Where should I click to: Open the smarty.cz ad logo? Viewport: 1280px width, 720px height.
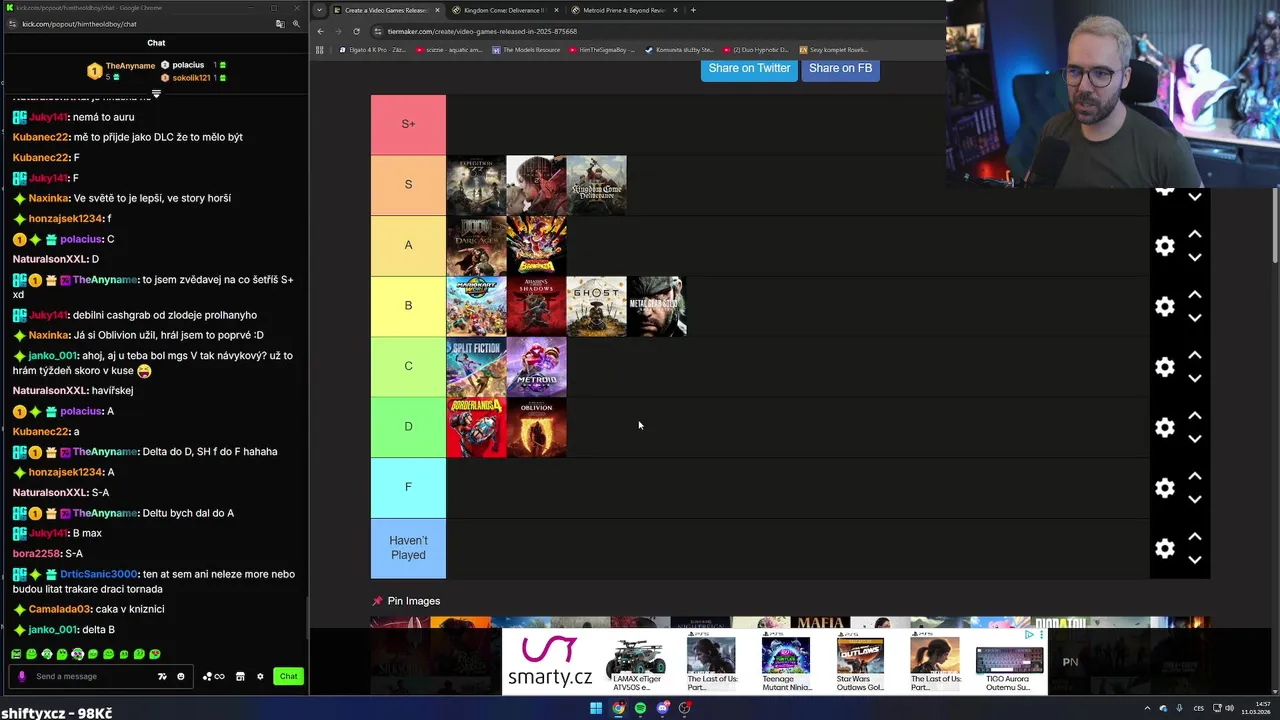[x=549, y=661]
